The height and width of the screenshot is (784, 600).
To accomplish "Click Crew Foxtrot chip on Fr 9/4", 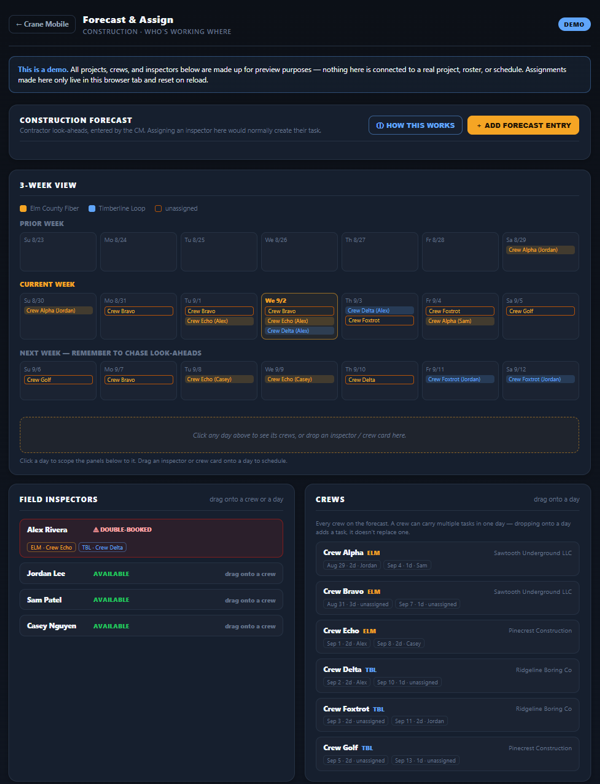I will (x=460, y=311).
